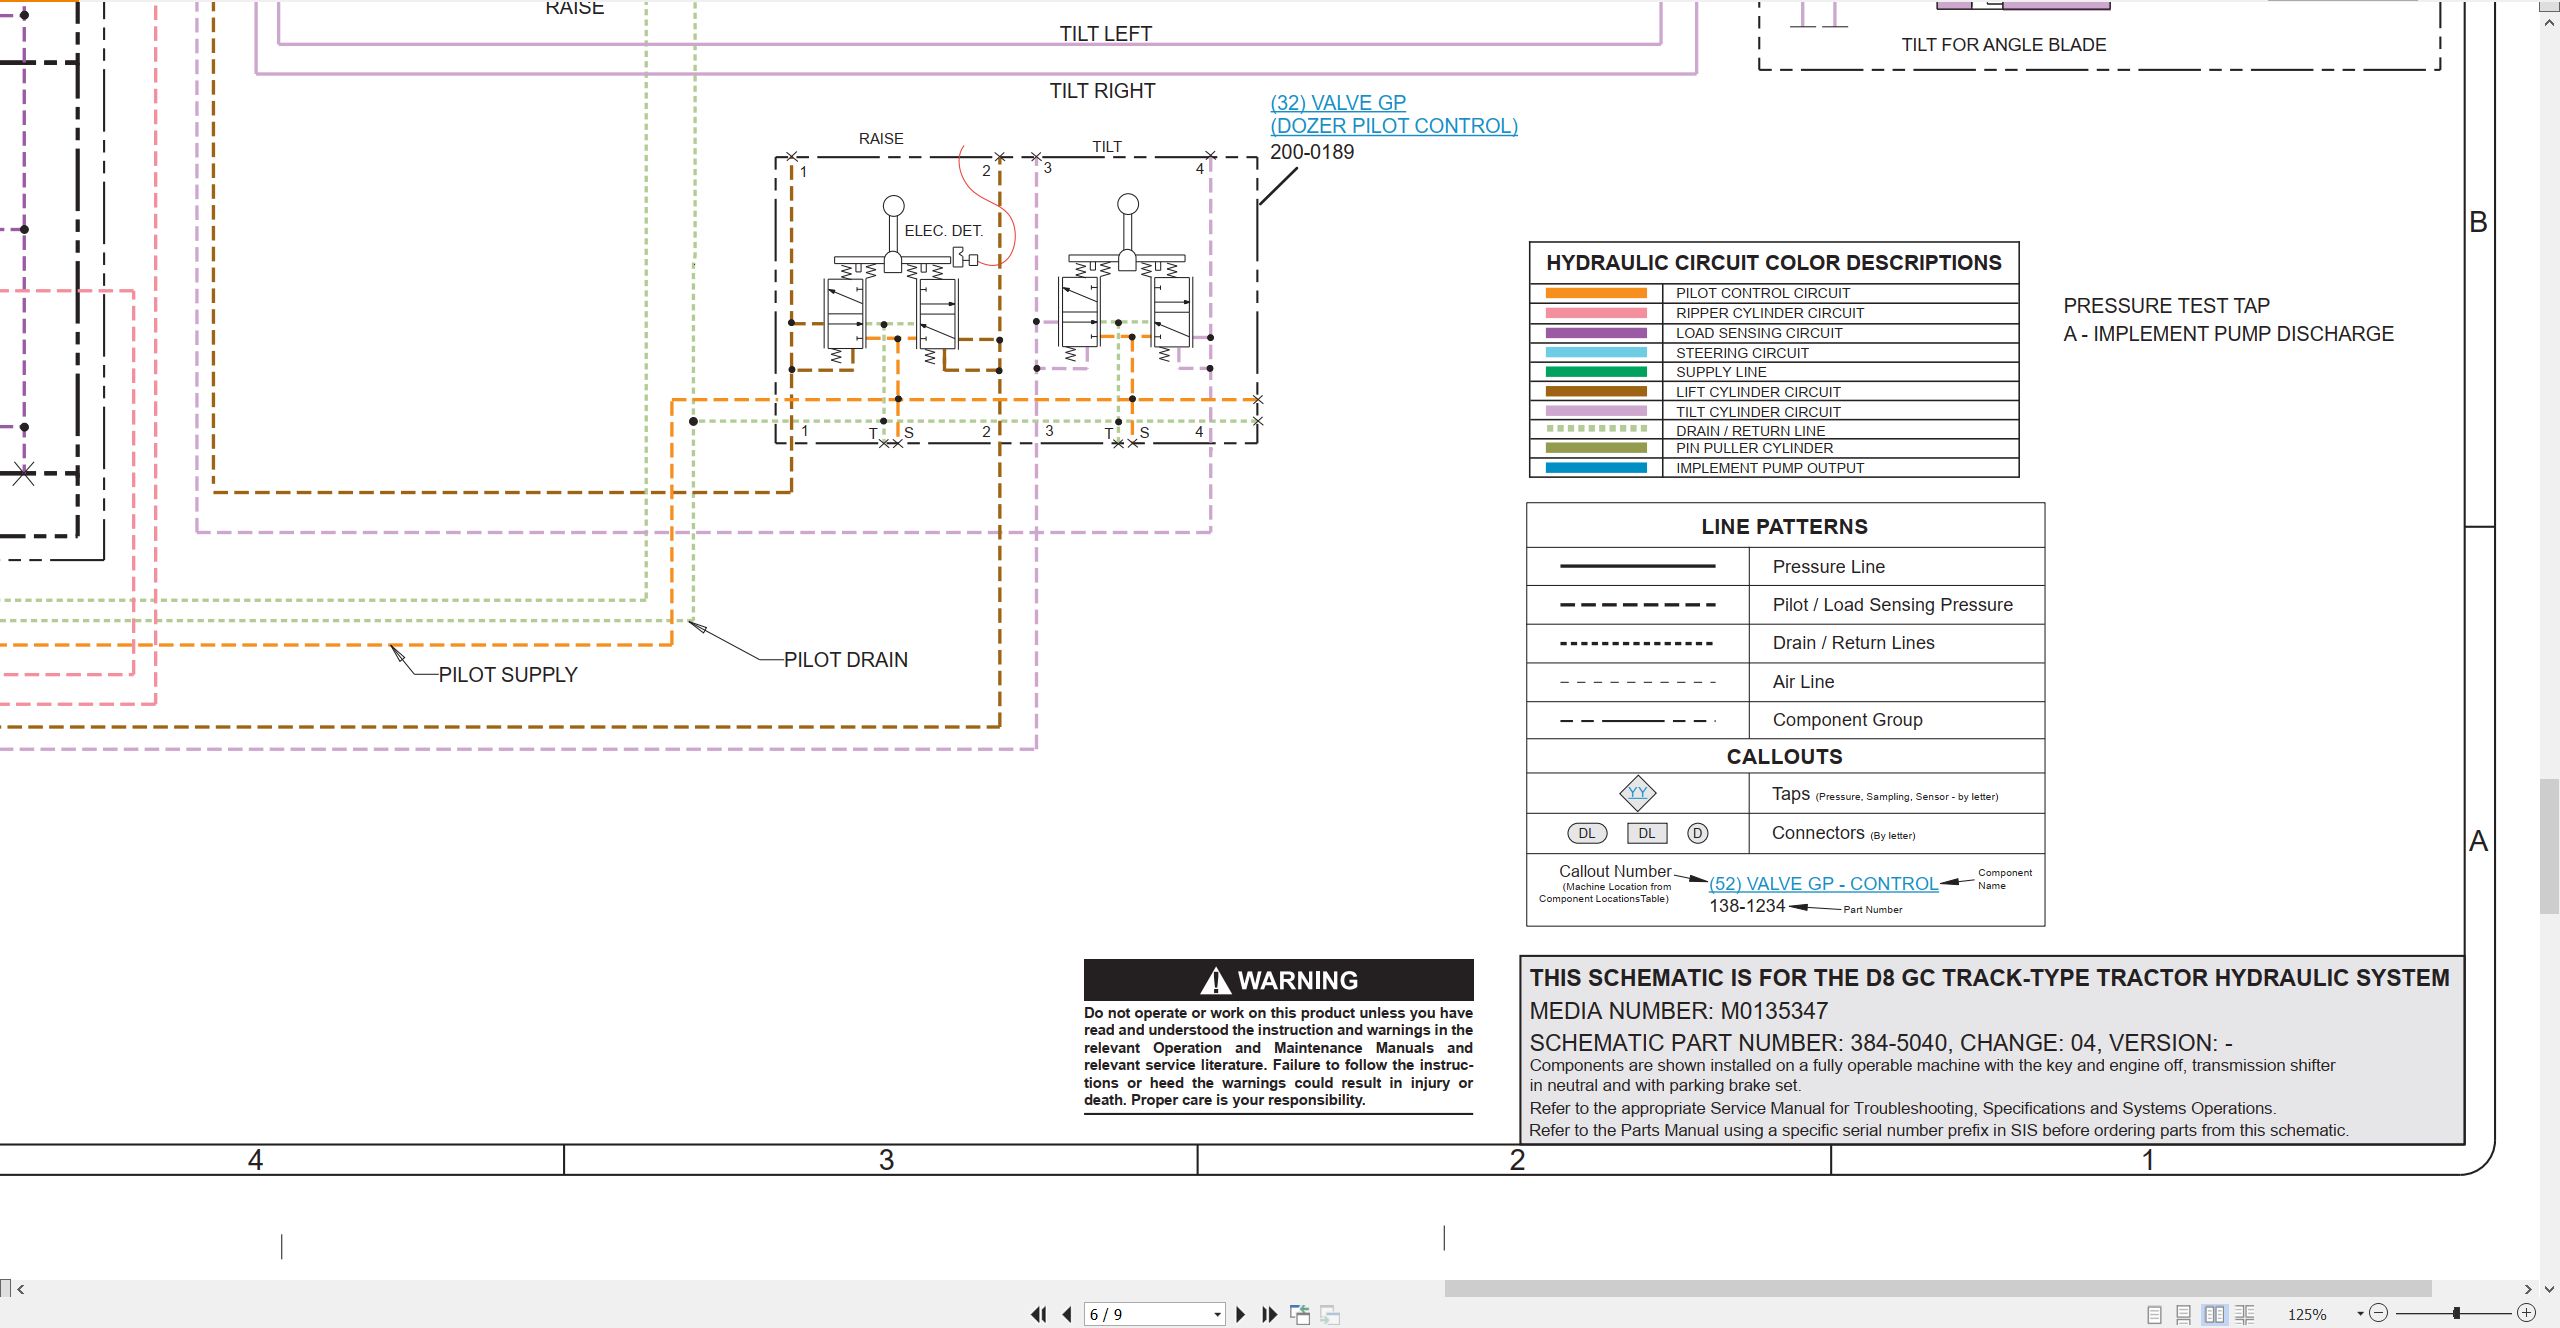This screenshot has height=1328, width=2560.
Task: Switch to two-page facing view
Action: coord(2215,1314)
